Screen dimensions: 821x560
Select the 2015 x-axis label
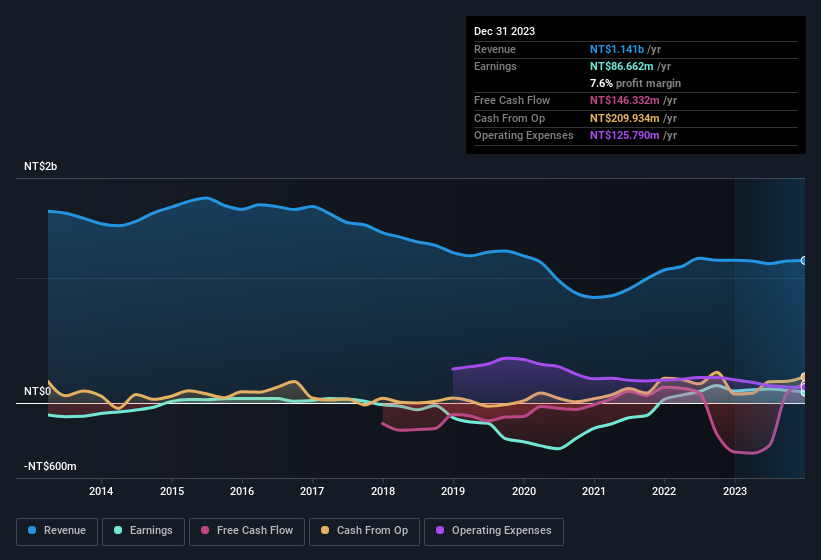click(x=172, y=491)
